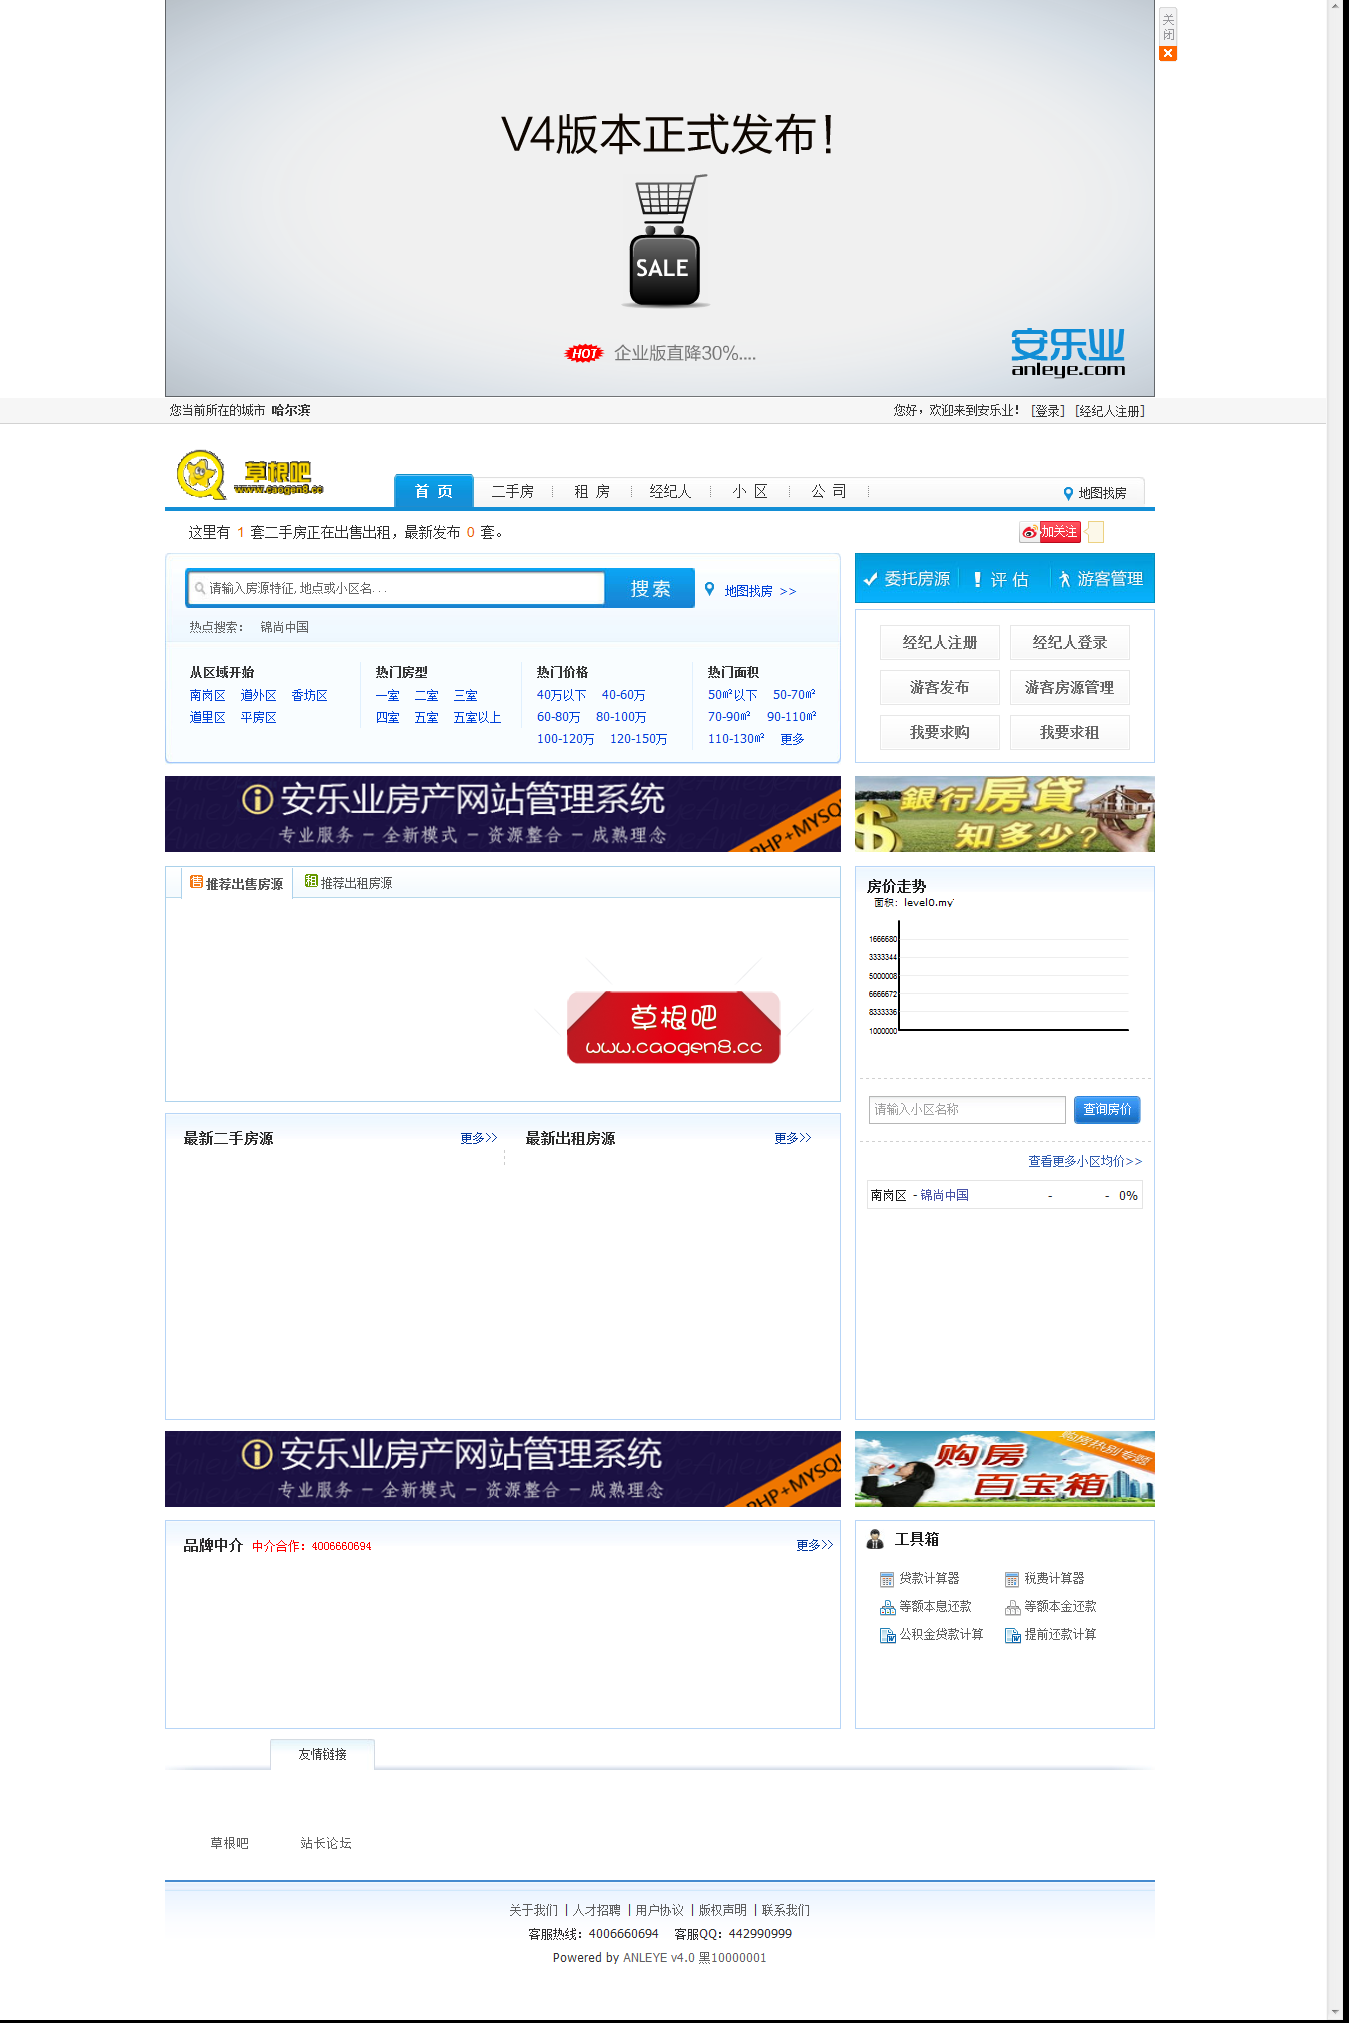Viewport: 1349px width, 2023px height.
Task: Click the 购房百宝箱 banner
Action: [x=1004, y=1468]
